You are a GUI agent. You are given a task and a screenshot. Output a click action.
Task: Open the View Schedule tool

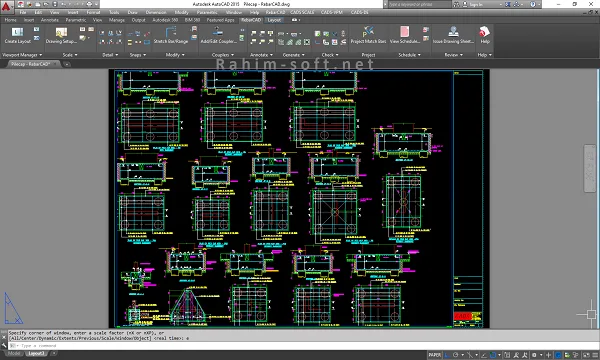point(405,35)
